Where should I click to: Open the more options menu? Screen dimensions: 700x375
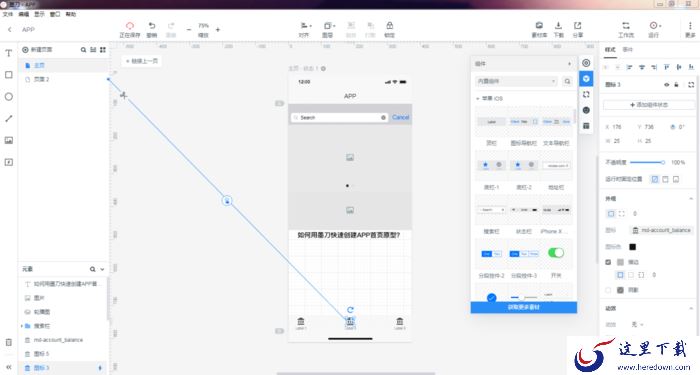pos(690,29)
